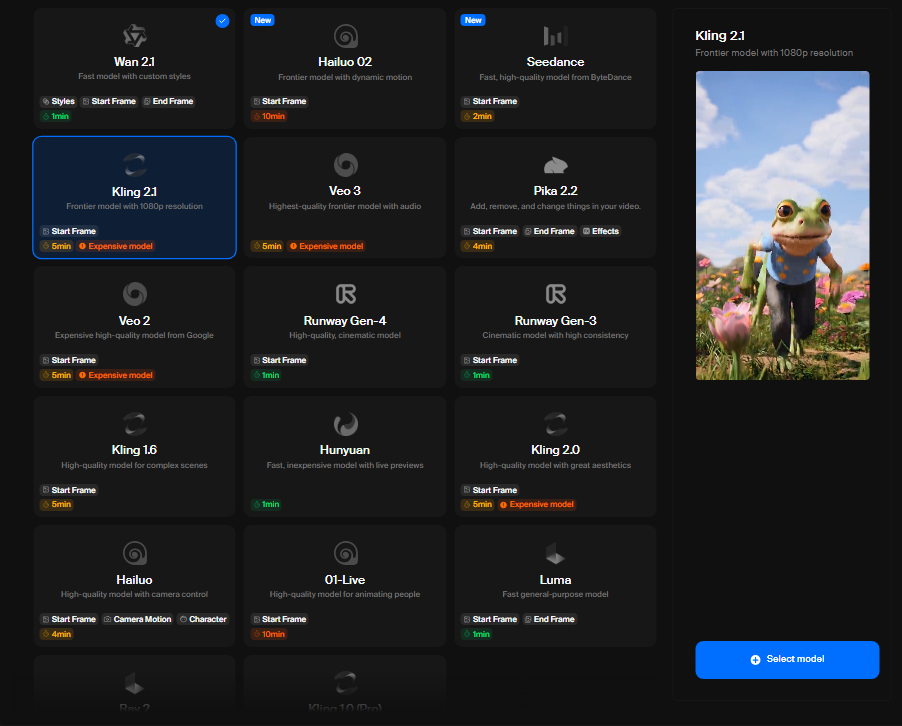Click the Seedance bar-chart logo icon
The height and width of the screenshot is (726, 902).
(556, 36)
